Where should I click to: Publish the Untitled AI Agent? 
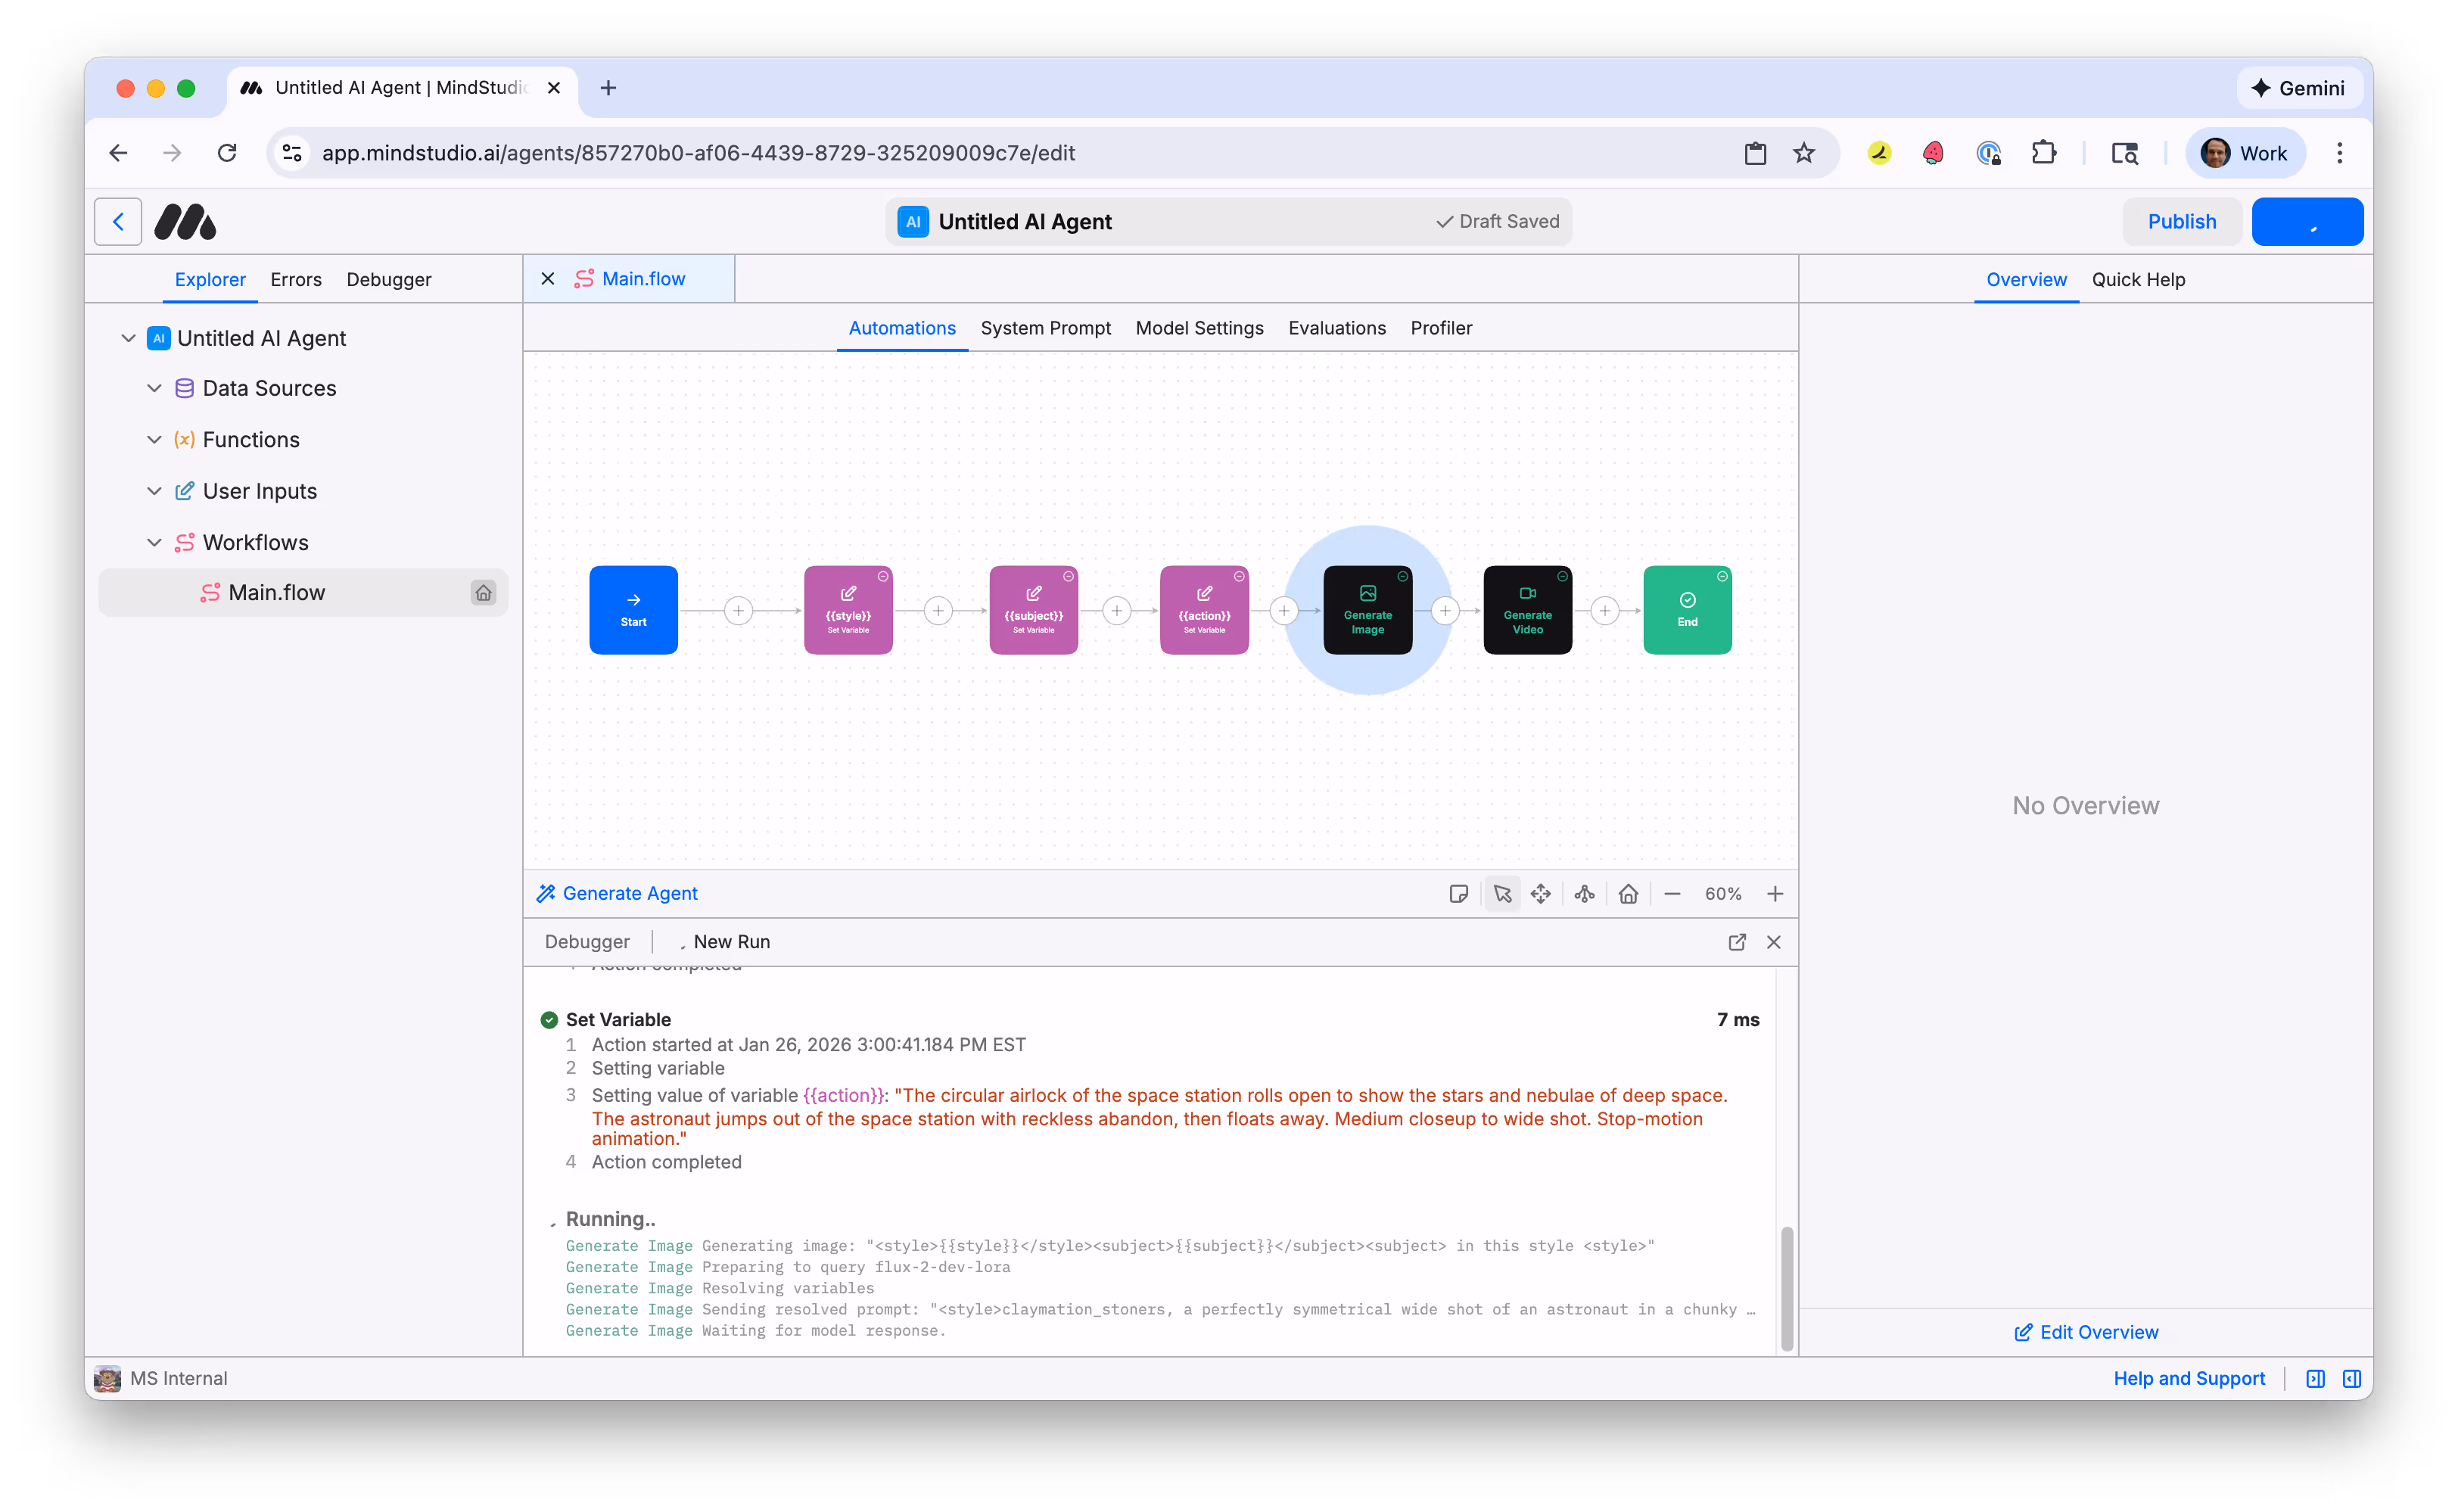2182,221
